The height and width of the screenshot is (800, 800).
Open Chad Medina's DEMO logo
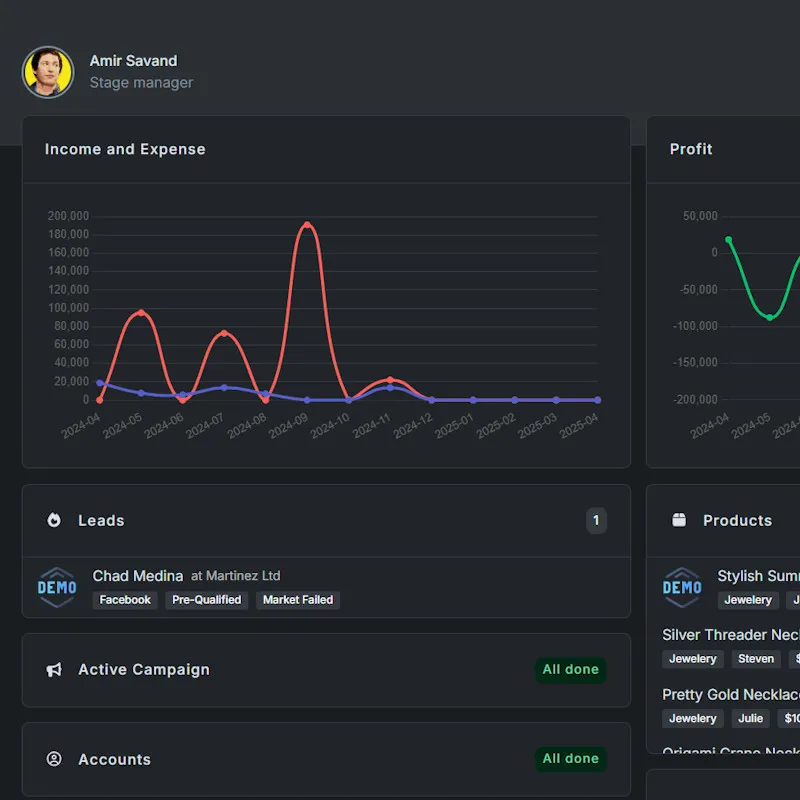pos(57,587)
